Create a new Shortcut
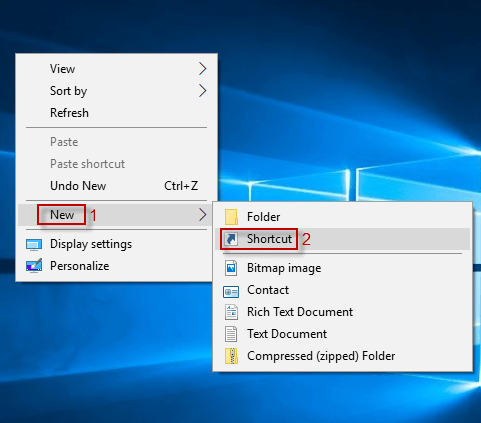This screenshot has width=481, height=423. [x=342, y=239]
